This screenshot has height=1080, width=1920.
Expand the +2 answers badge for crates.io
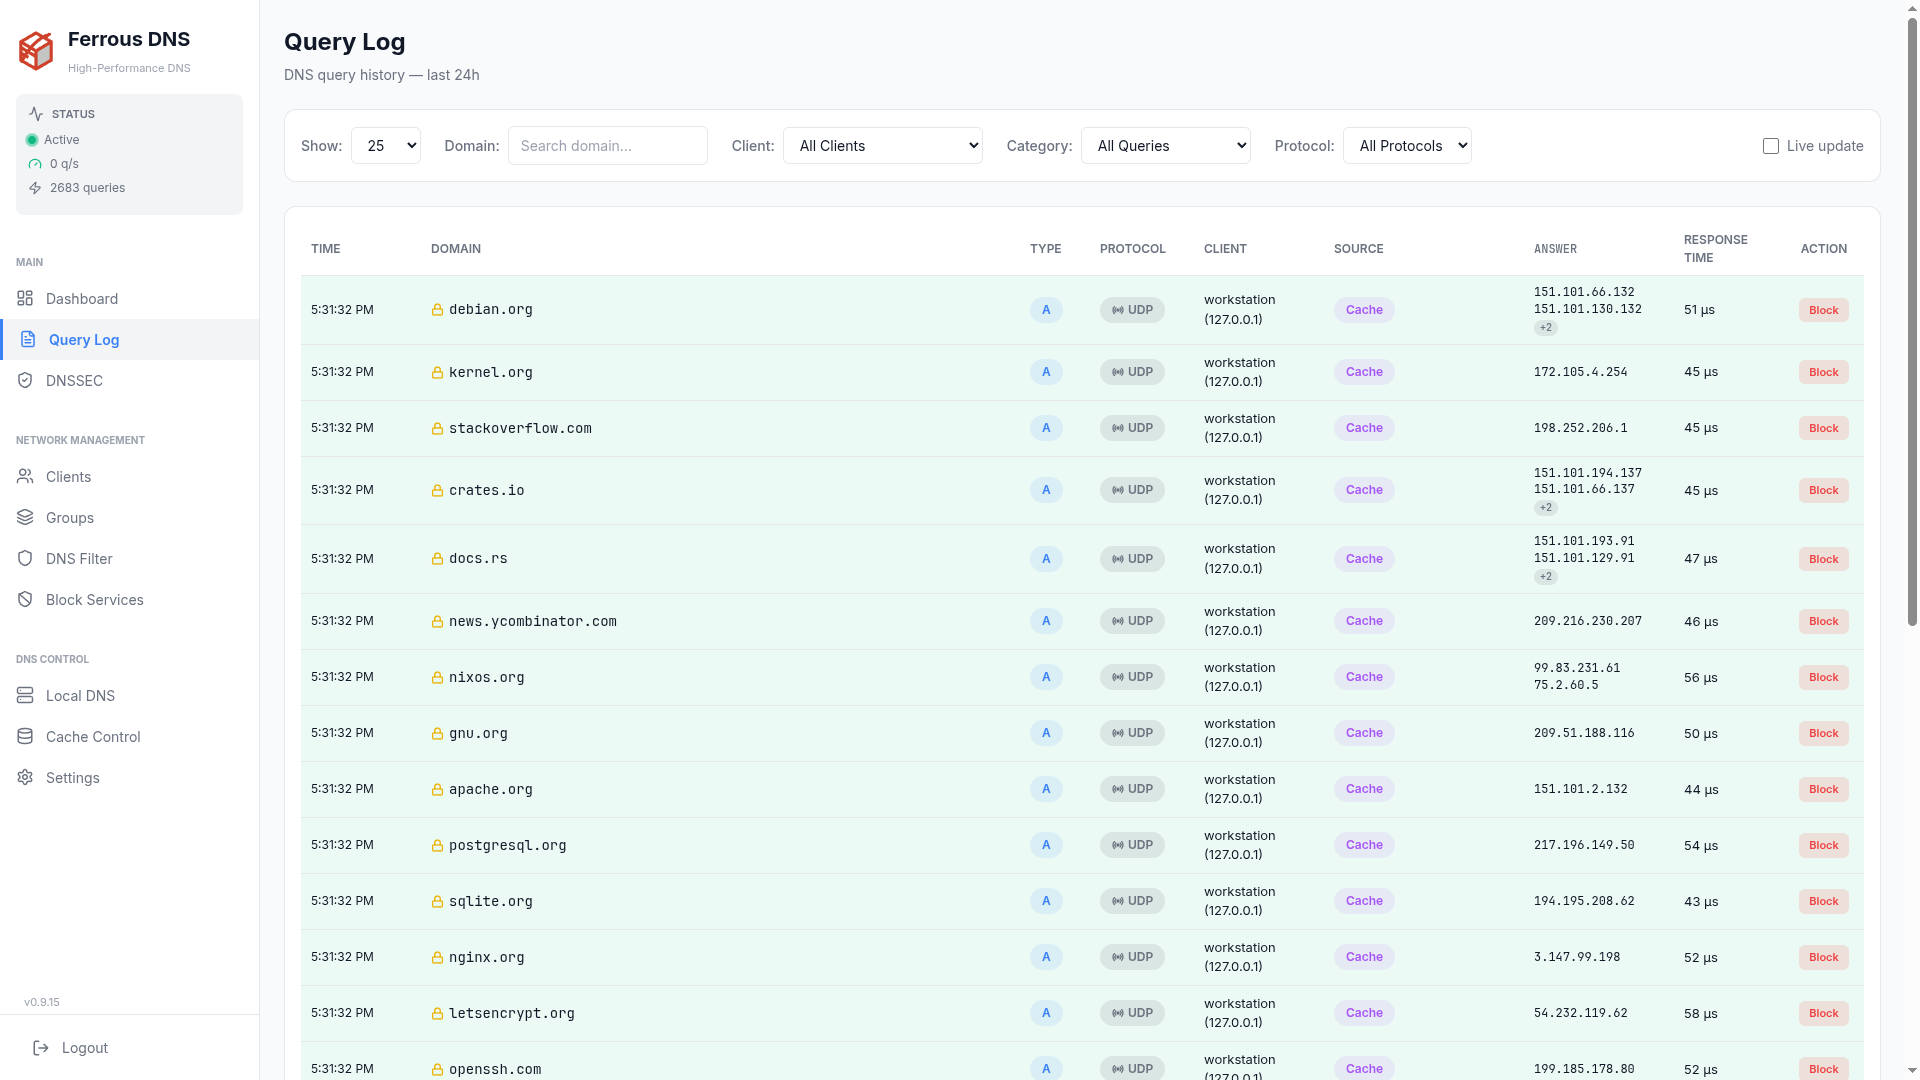click(x=1546, y=508)
